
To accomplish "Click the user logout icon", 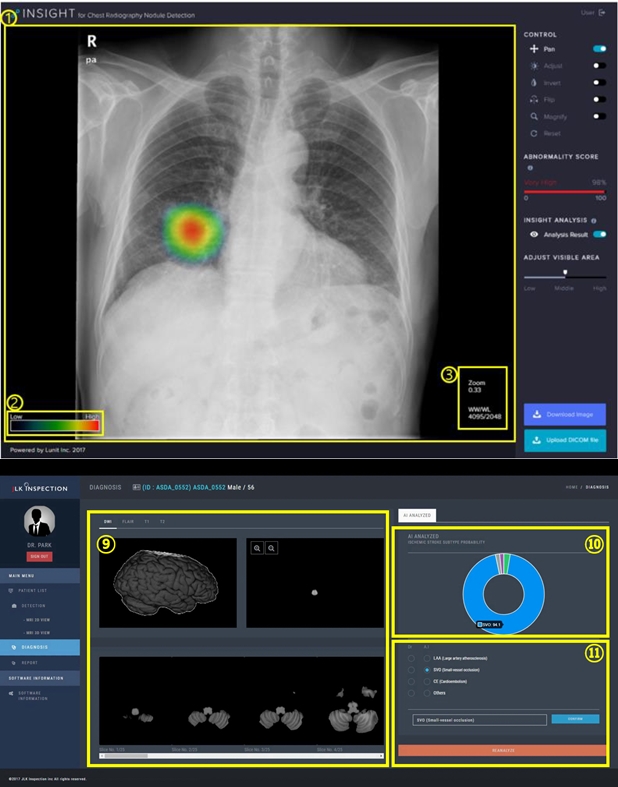I will (x=601, y=13).
